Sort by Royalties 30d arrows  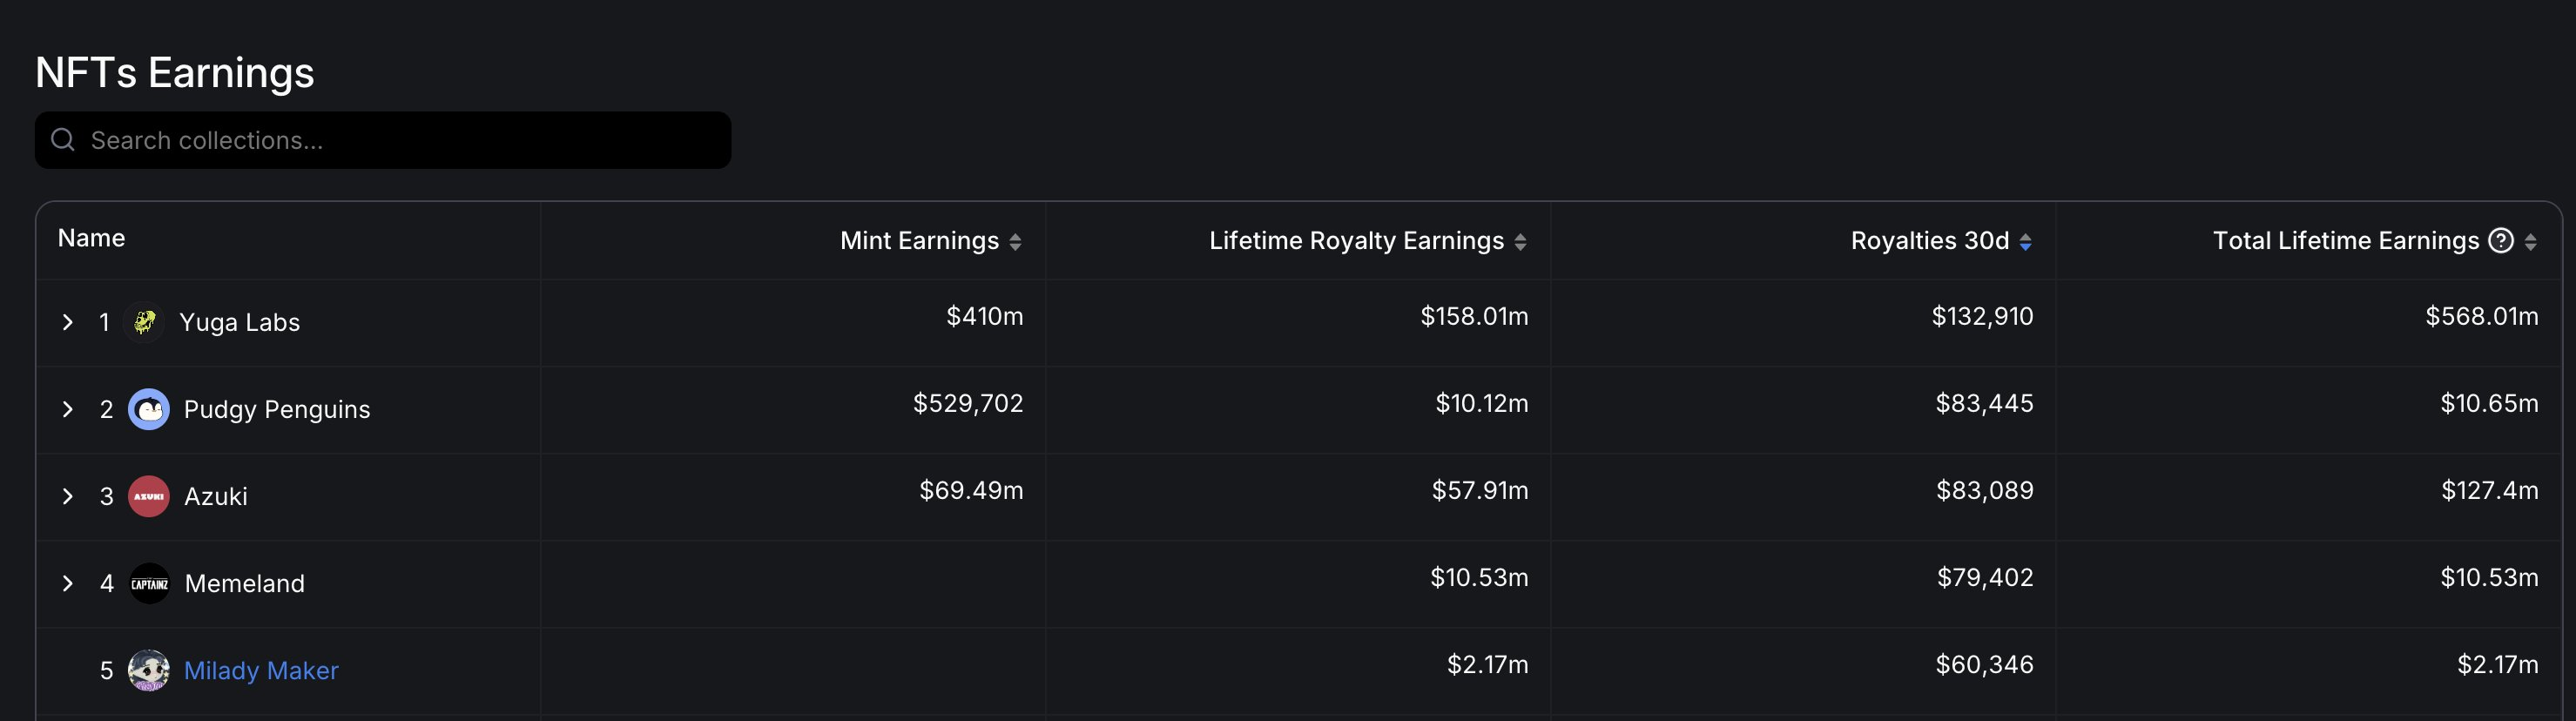tap(2025, 242)
